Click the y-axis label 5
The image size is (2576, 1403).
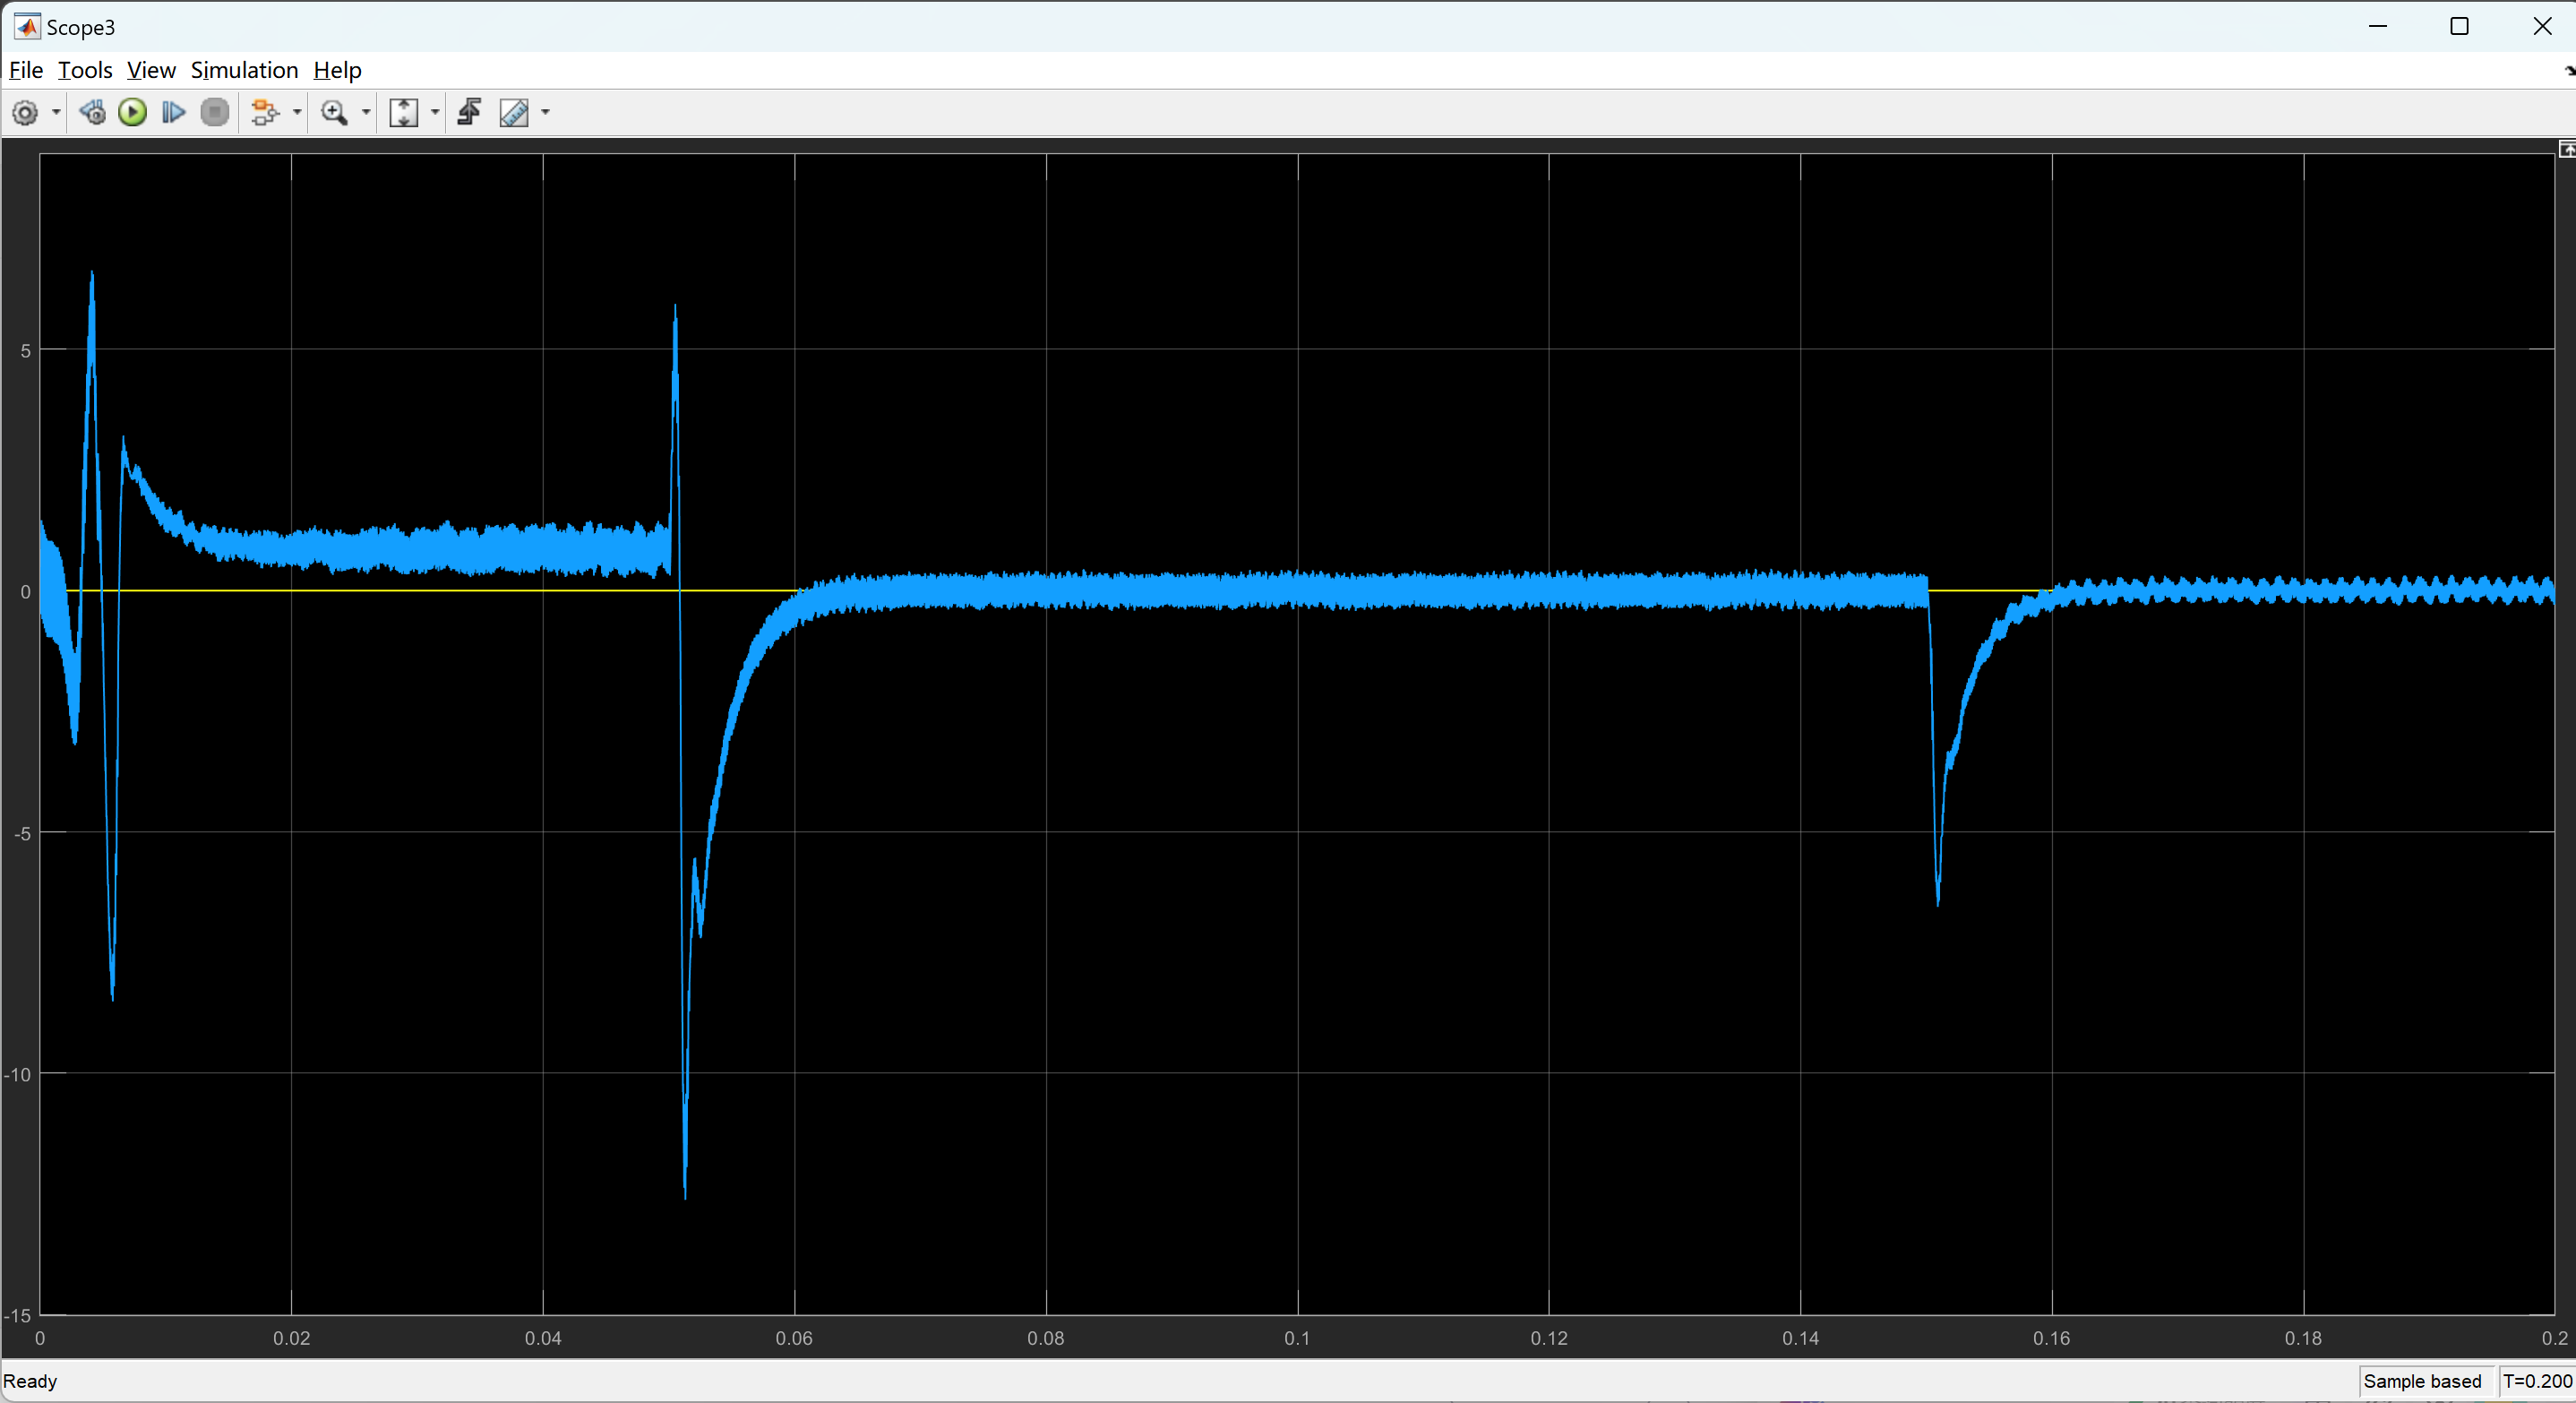click(26, 351)
